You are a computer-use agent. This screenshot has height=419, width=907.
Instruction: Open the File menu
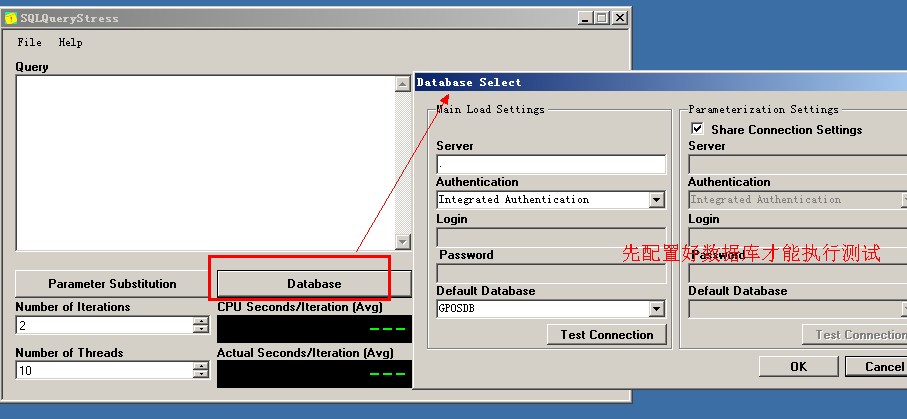30,42
